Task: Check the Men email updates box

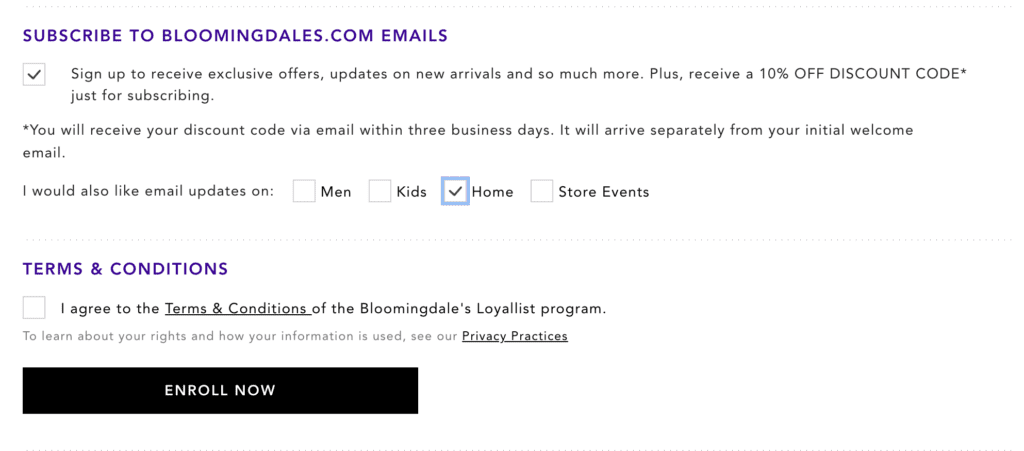Action: pos(304,191)
